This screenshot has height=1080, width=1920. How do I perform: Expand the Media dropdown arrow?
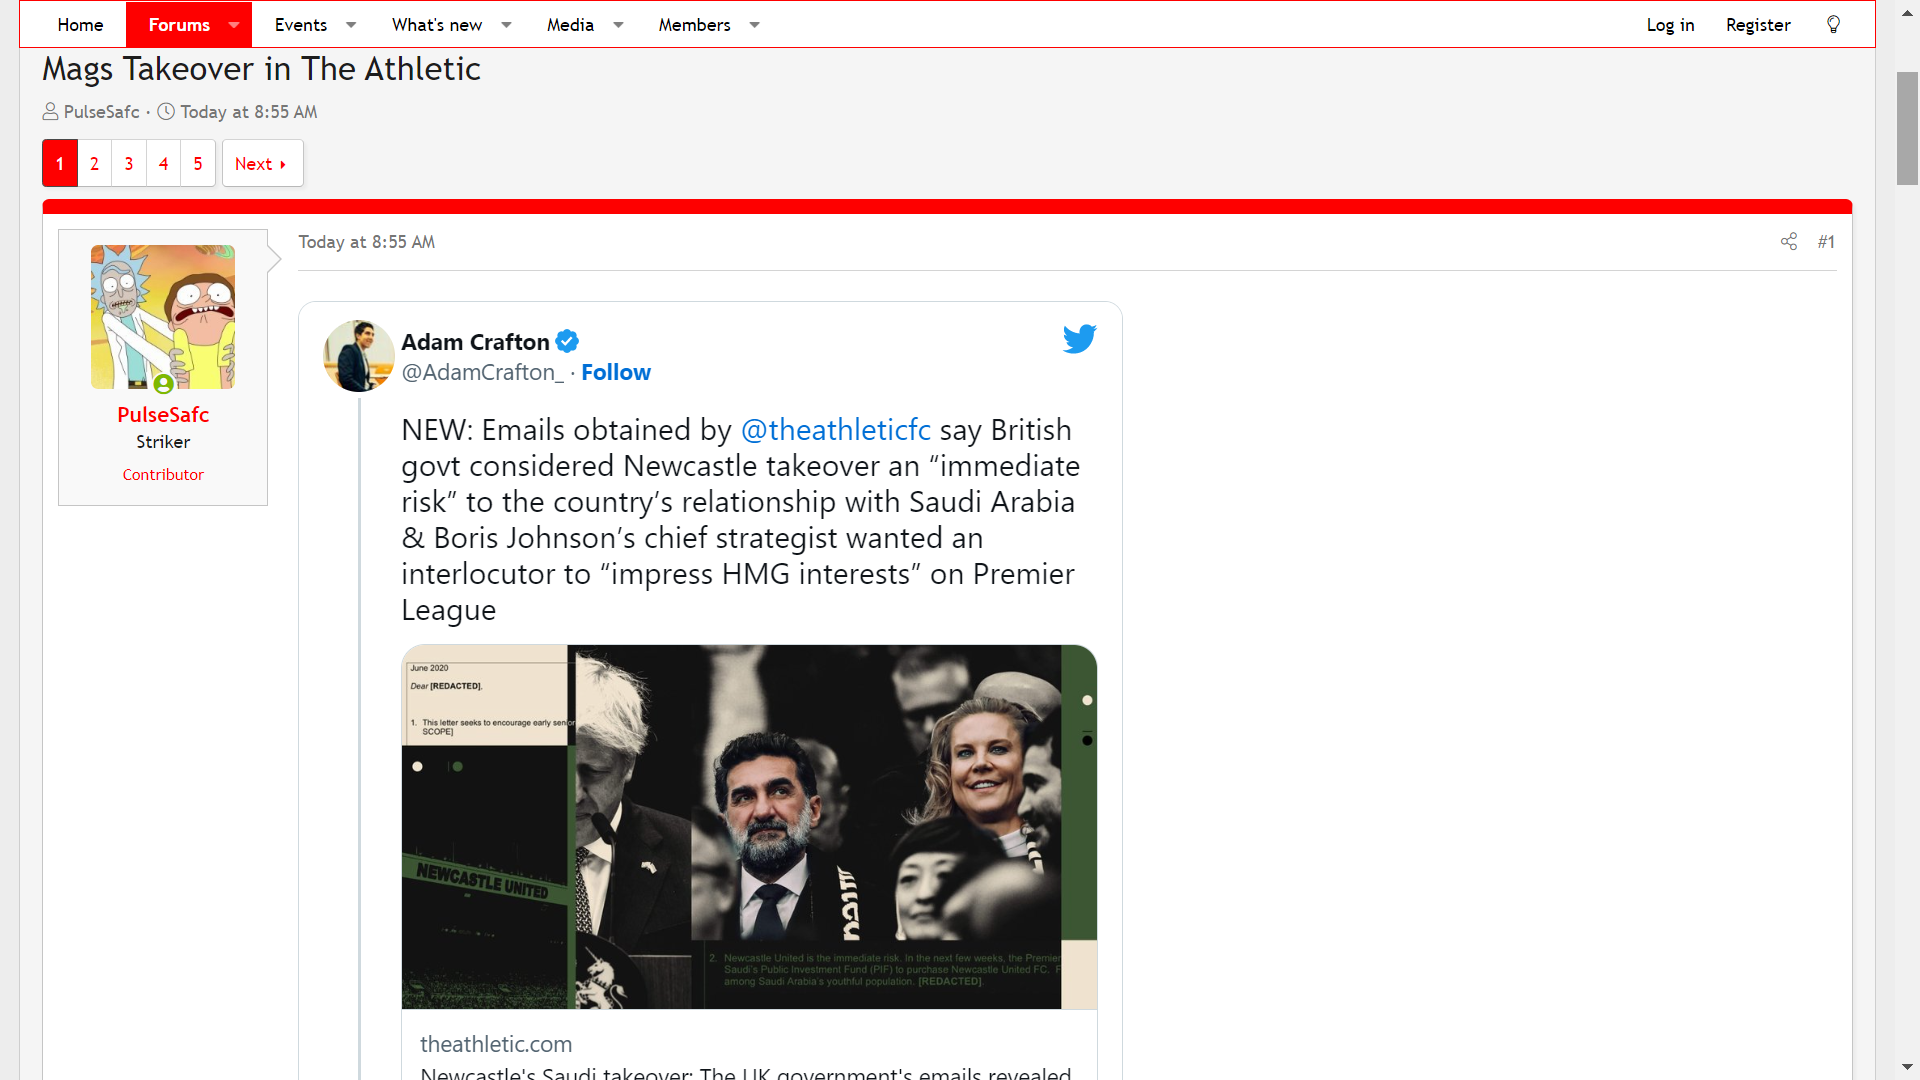coord(618,25)
